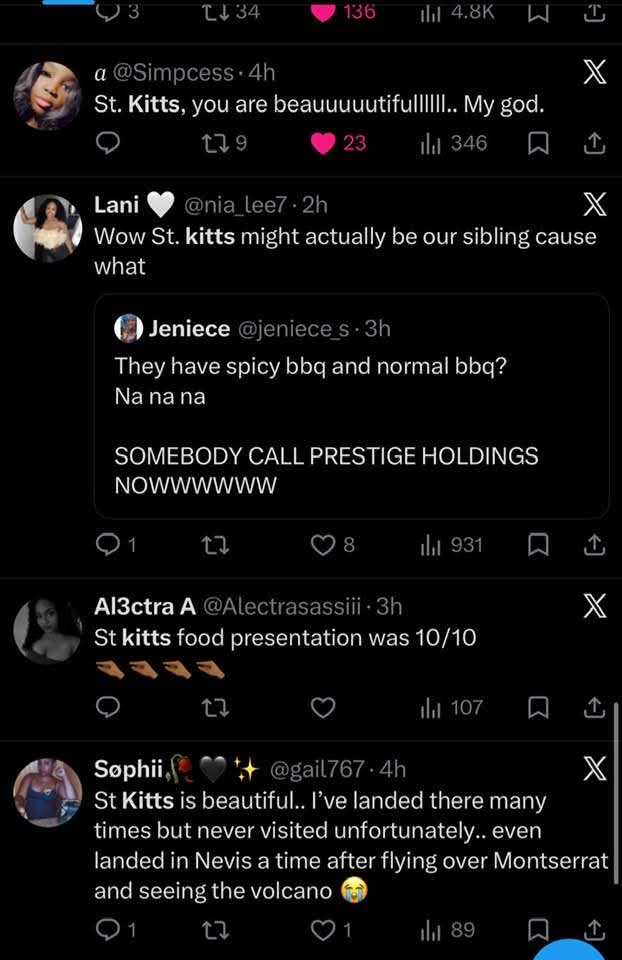Bookmark Al3ctra A's tweet with 107 views
The width and height of the screenshot is (622, 960).
[537, 708]
